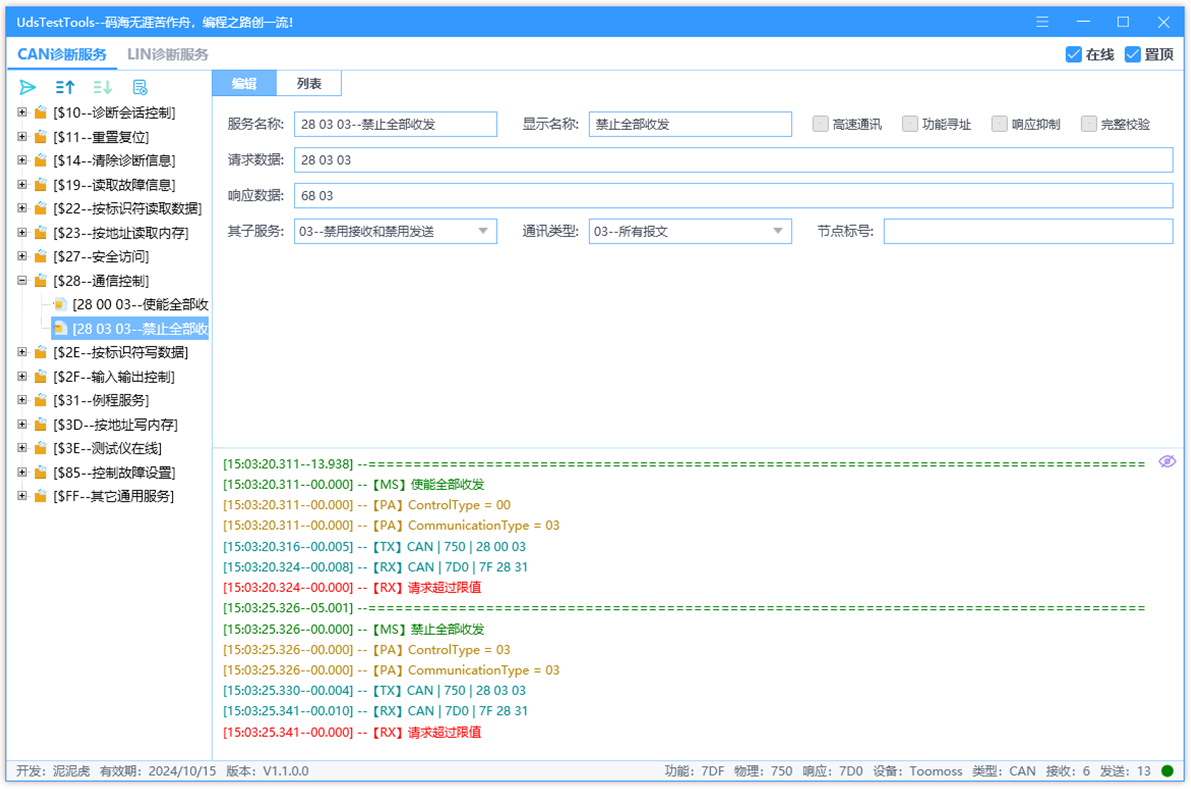Enable the 高速通讯 checkbox

820,124
